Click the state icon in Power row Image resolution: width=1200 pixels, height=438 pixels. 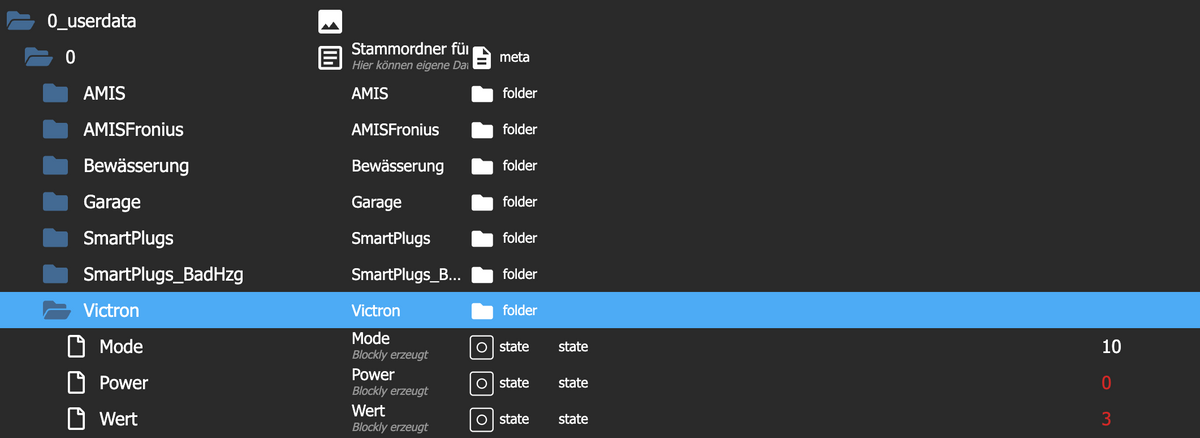(482, 383)
